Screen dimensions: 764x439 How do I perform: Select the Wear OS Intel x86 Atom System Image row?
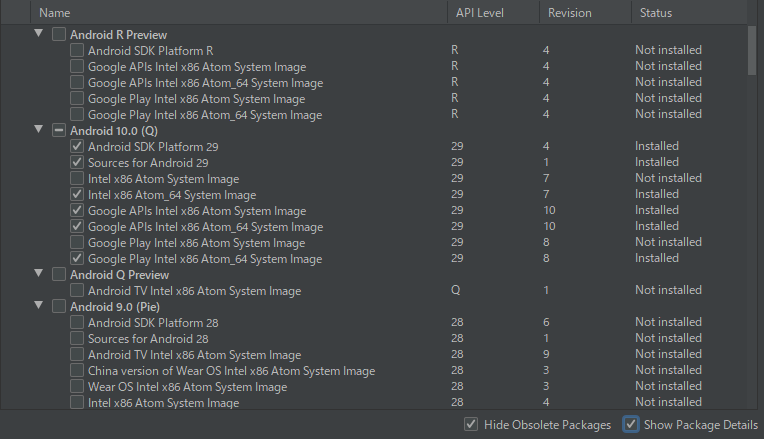(x=187, y=386)
